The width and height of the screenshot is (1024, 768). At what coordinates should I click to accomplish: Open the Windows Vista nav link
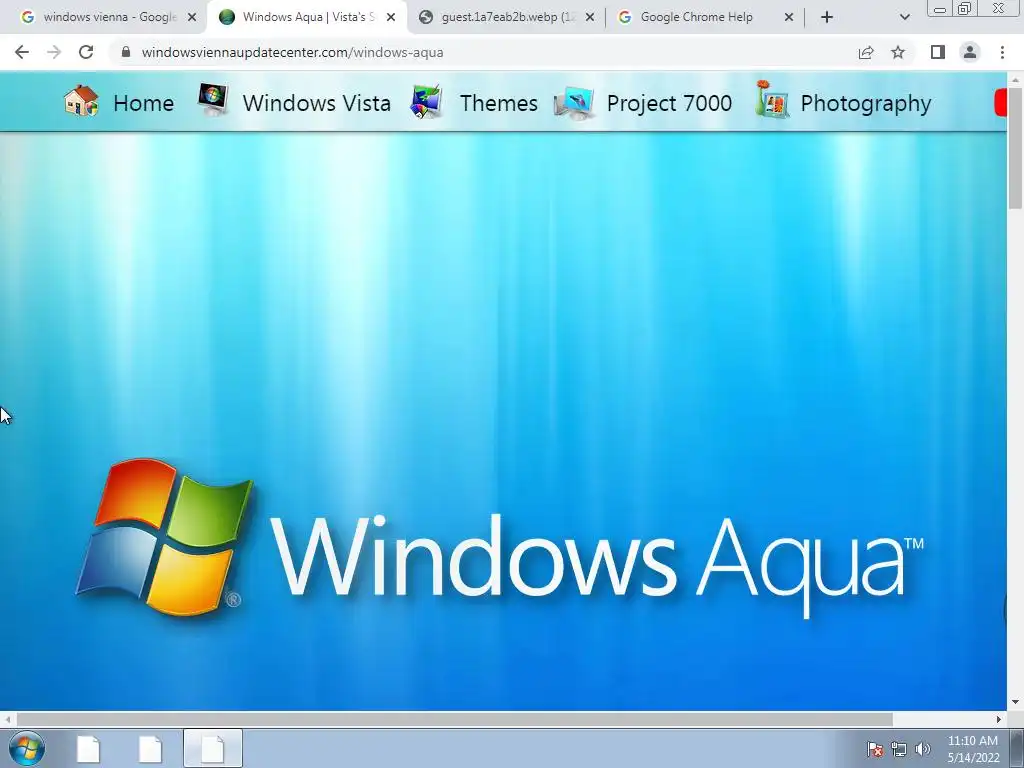317,103
